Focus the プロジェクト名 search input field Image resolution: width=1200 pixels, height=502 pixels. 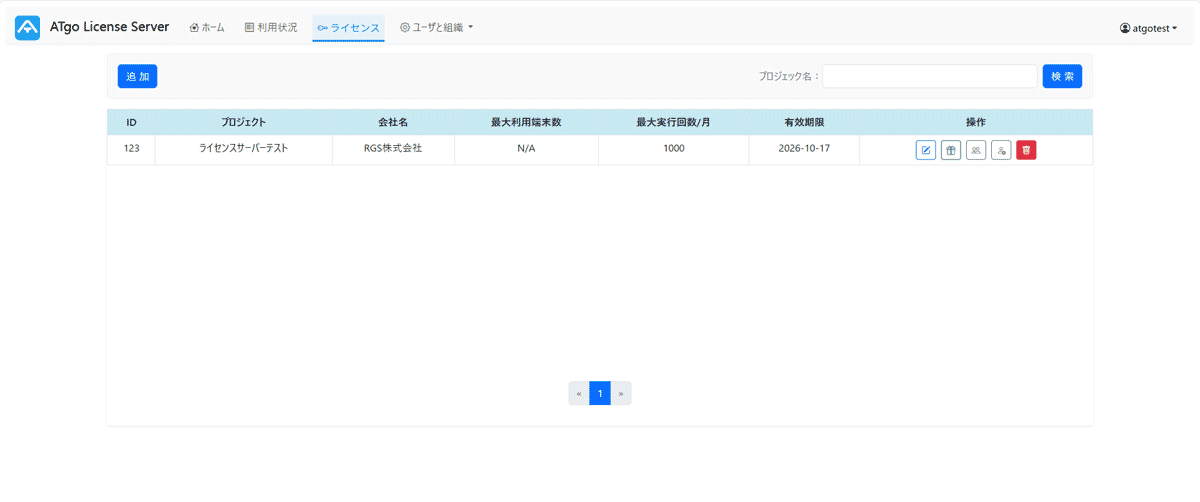(929, 76)
